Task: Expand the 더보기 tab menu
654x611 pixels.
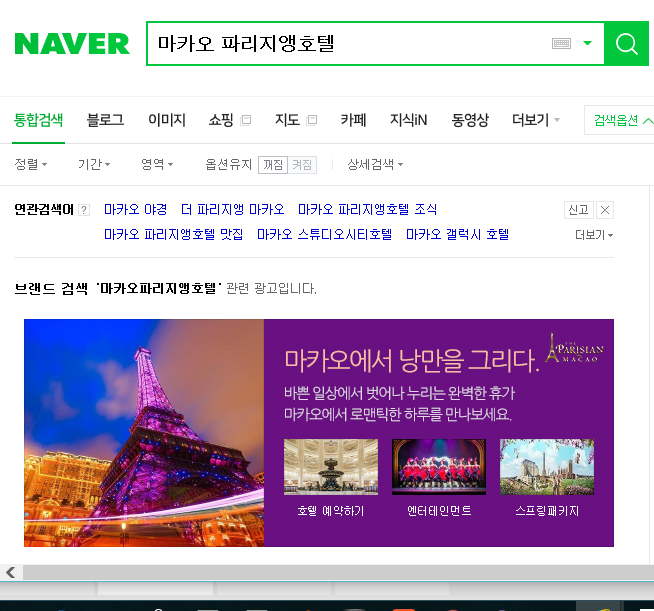Action: pos(536,120)
